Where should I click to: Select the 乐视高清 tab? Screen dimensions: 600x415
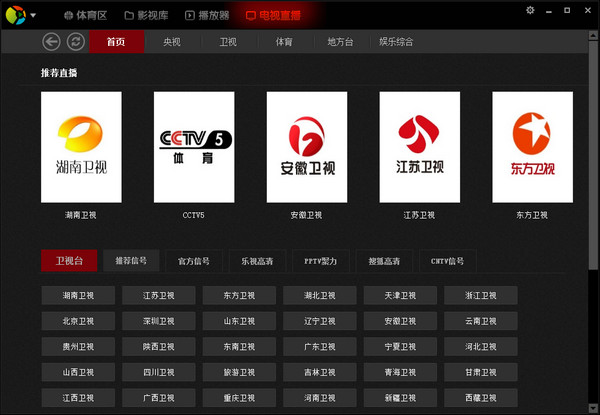point(258,261)
